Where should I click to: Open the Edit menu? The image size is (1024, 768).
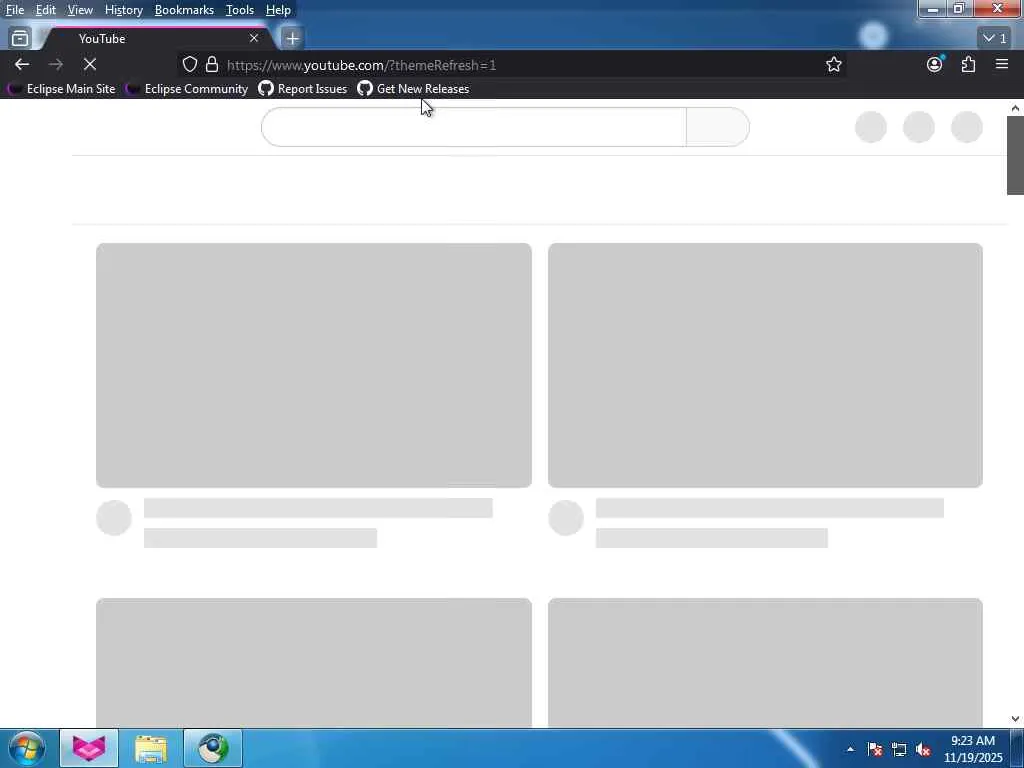pos(45,10)
